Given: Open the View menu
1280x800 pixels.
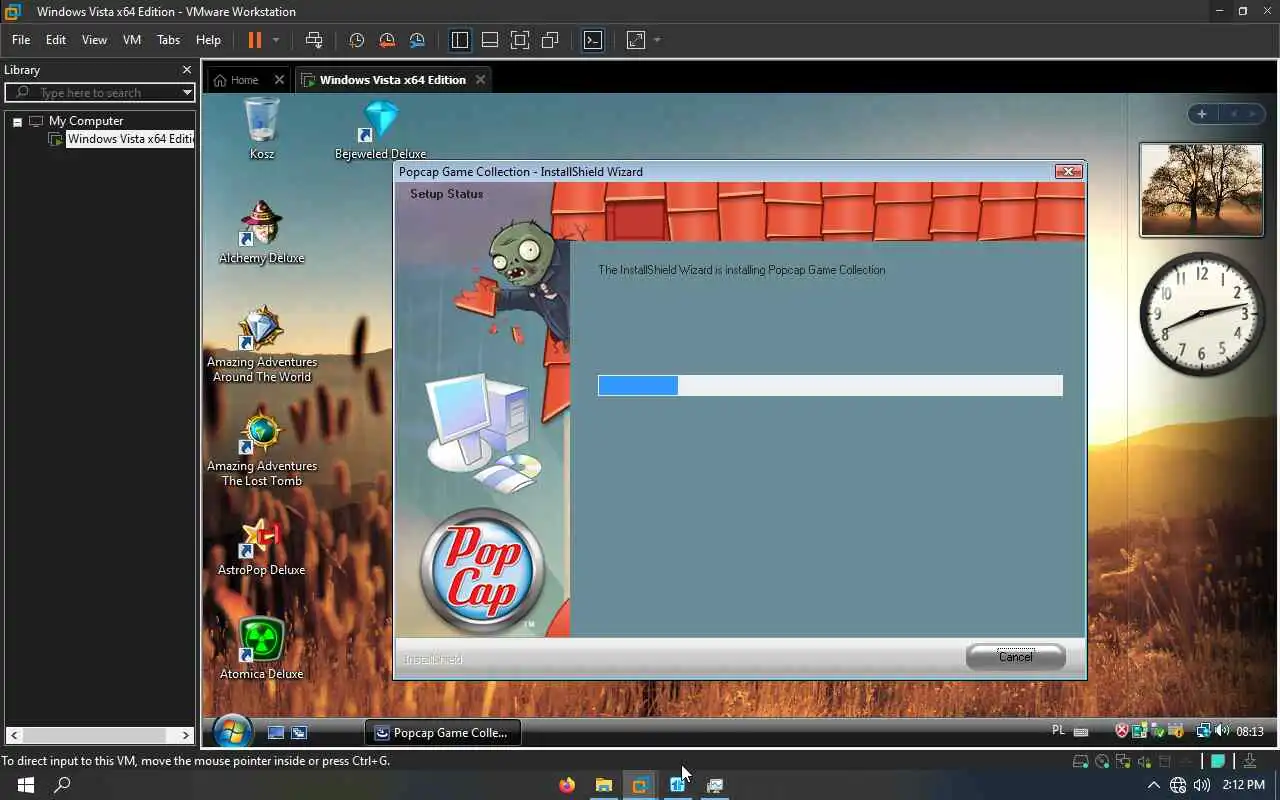Looking at the screenshot, I should coord(94,40).
